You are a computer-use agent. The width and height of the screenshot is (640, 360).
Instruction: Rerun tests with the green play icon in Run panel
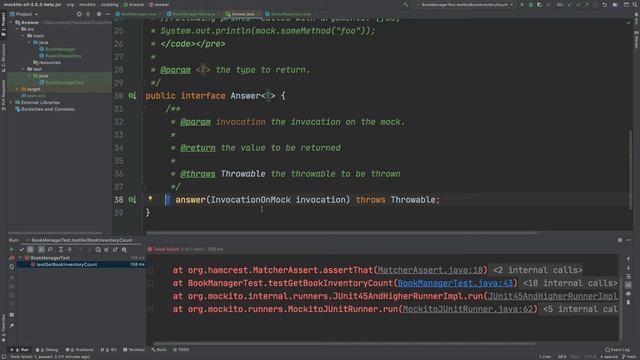(11, 249)
